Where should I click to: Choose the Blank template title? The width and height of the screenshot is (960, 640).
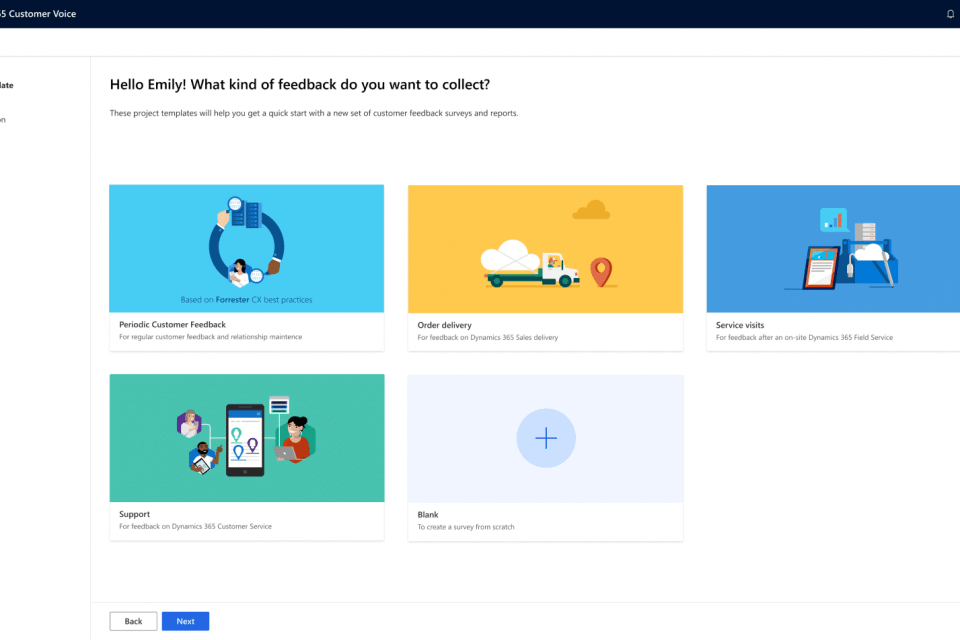(x=428, y=514)
